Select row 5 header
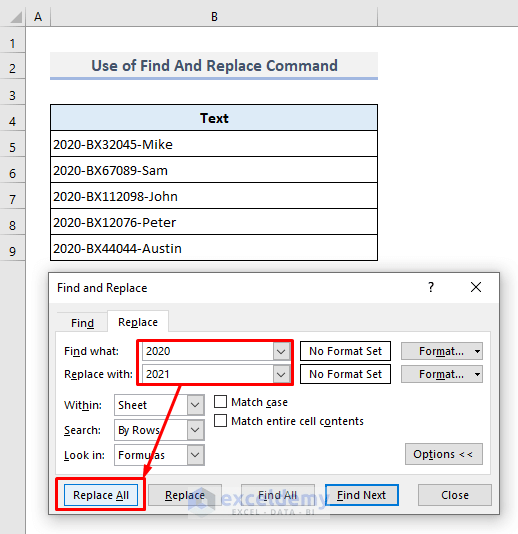Image resolution: width=518 pixels, height=534 pixels. click(x=13, y=144)
